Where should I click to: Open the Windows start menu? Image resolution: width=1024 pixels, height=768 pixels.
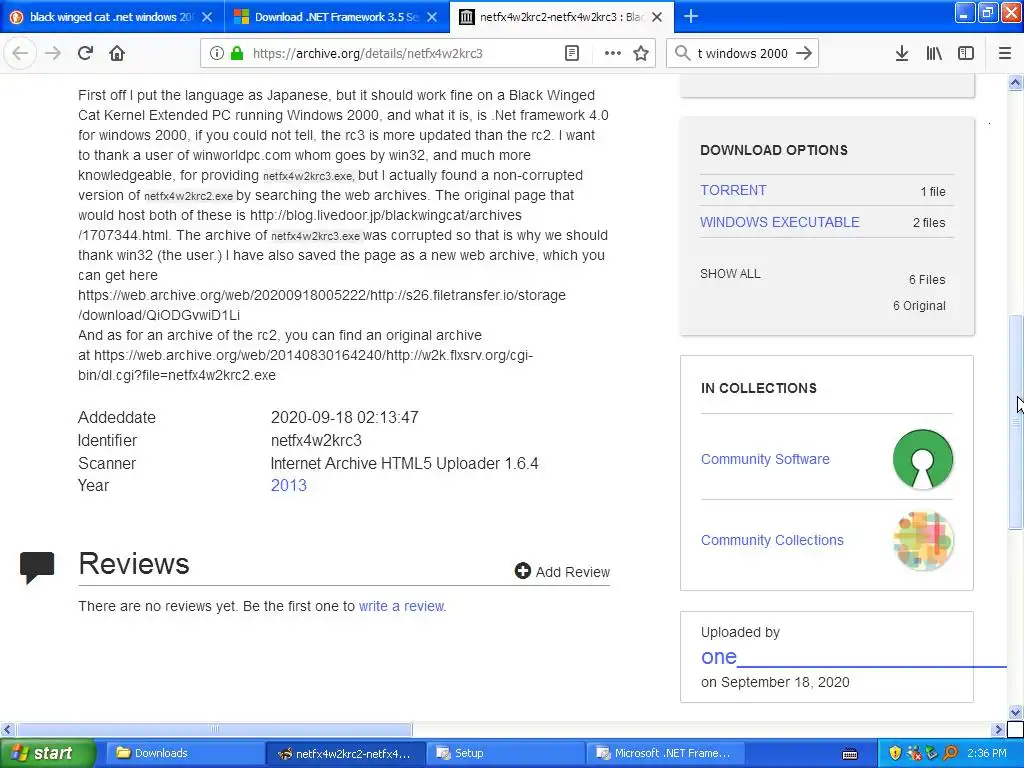(x=47, y=753)
